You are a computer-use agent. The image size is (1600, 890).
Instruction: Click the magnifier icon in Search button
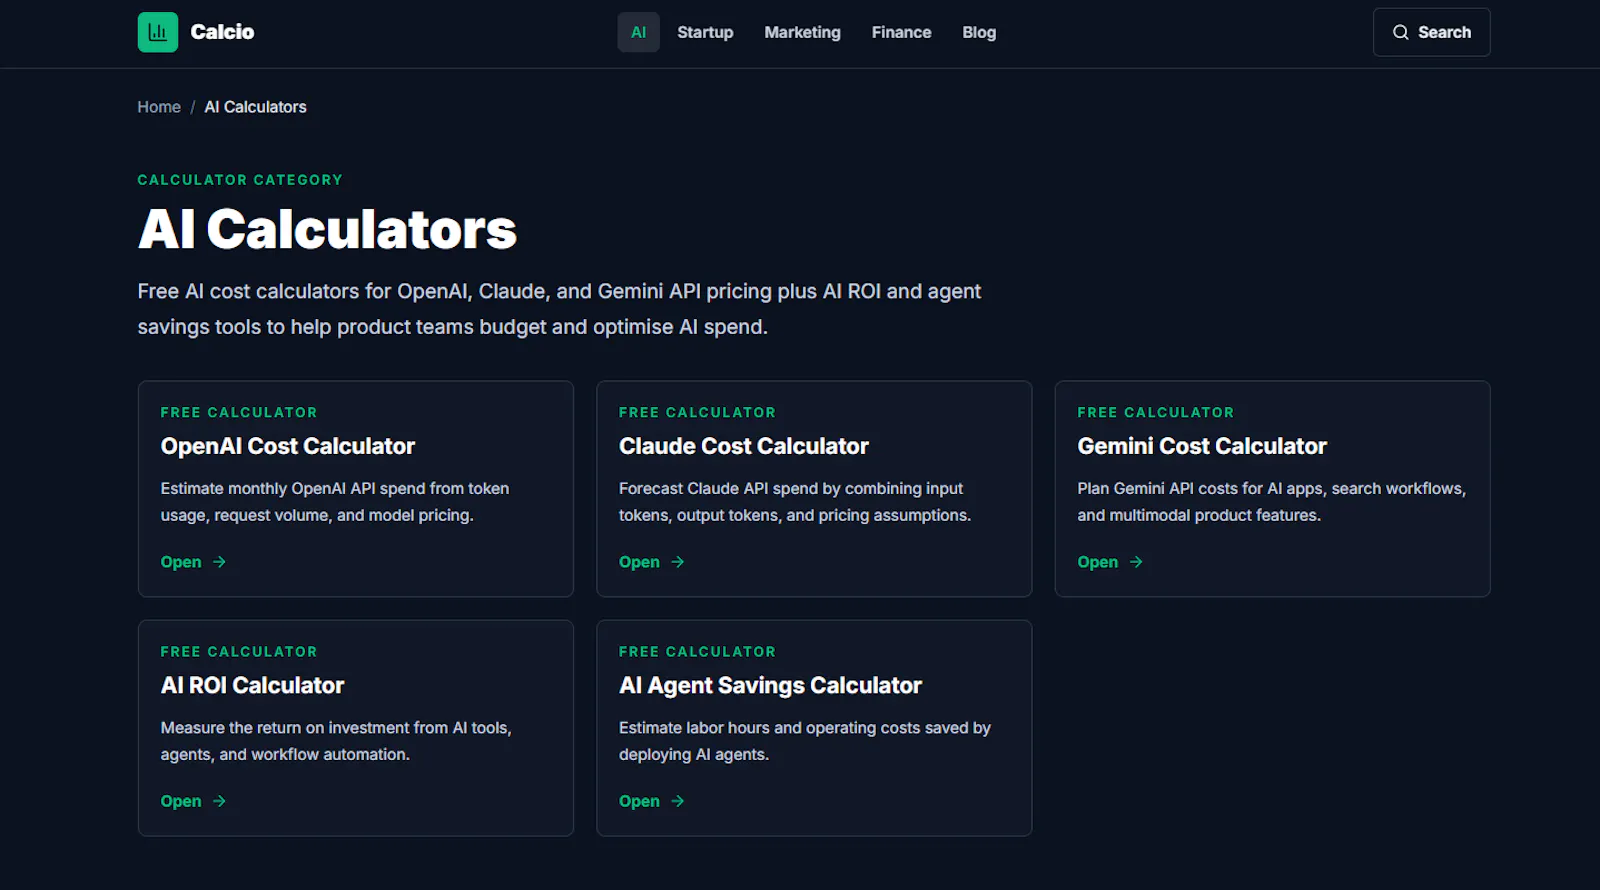[x=1401, y=32]
